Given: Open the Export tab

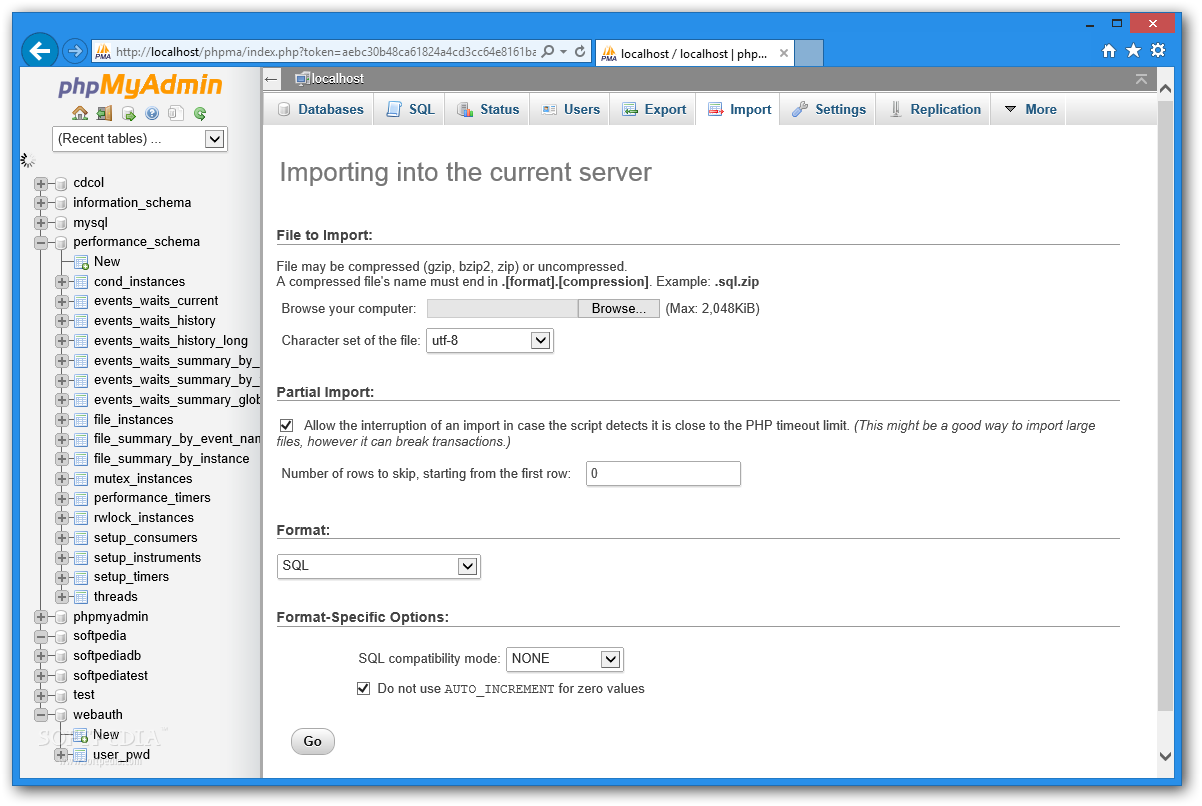Looking at the screenshot, I should tap(653, 109).
